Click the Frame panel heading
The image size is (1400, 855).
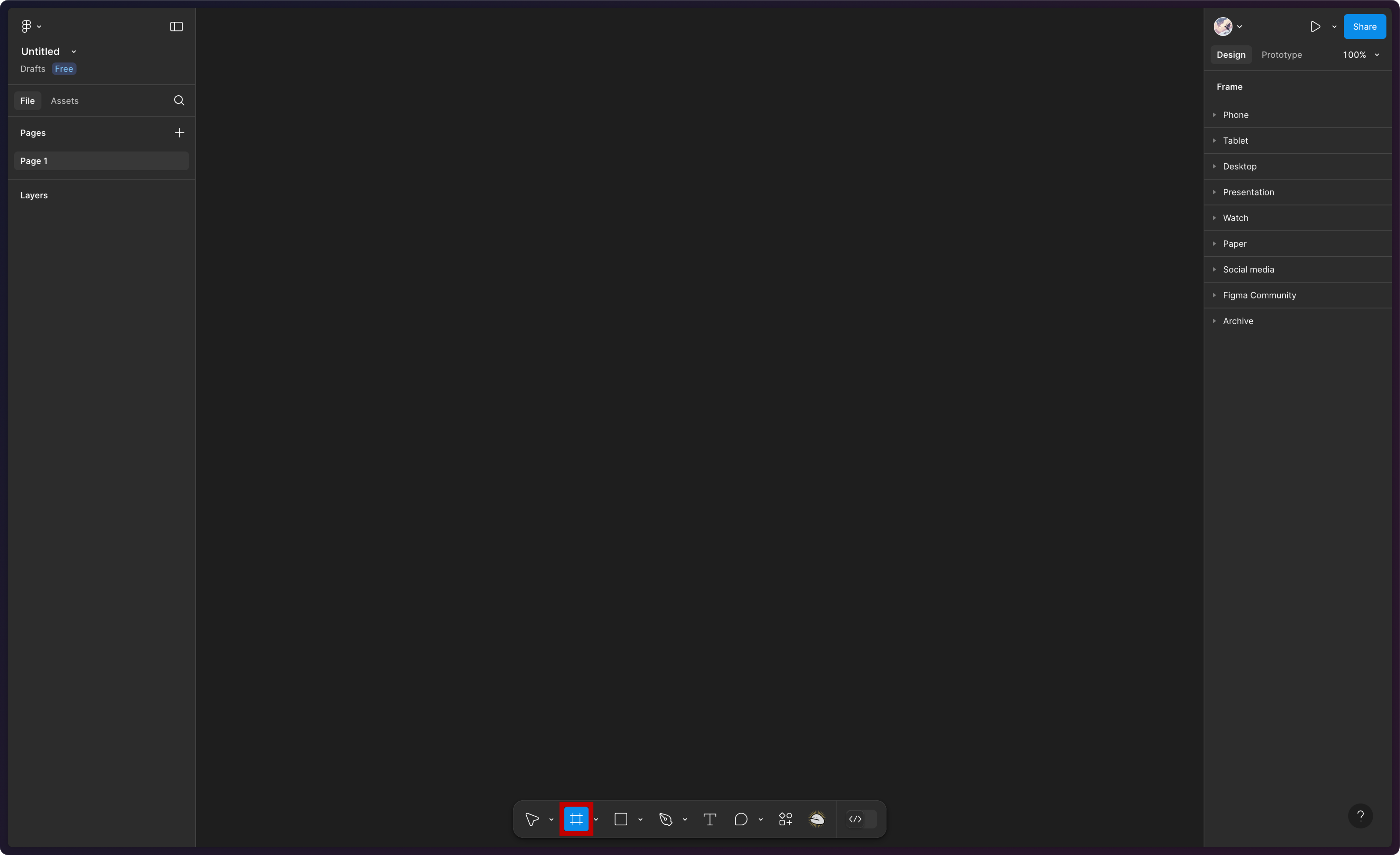pyautogui.click(x=1229, y=87)
